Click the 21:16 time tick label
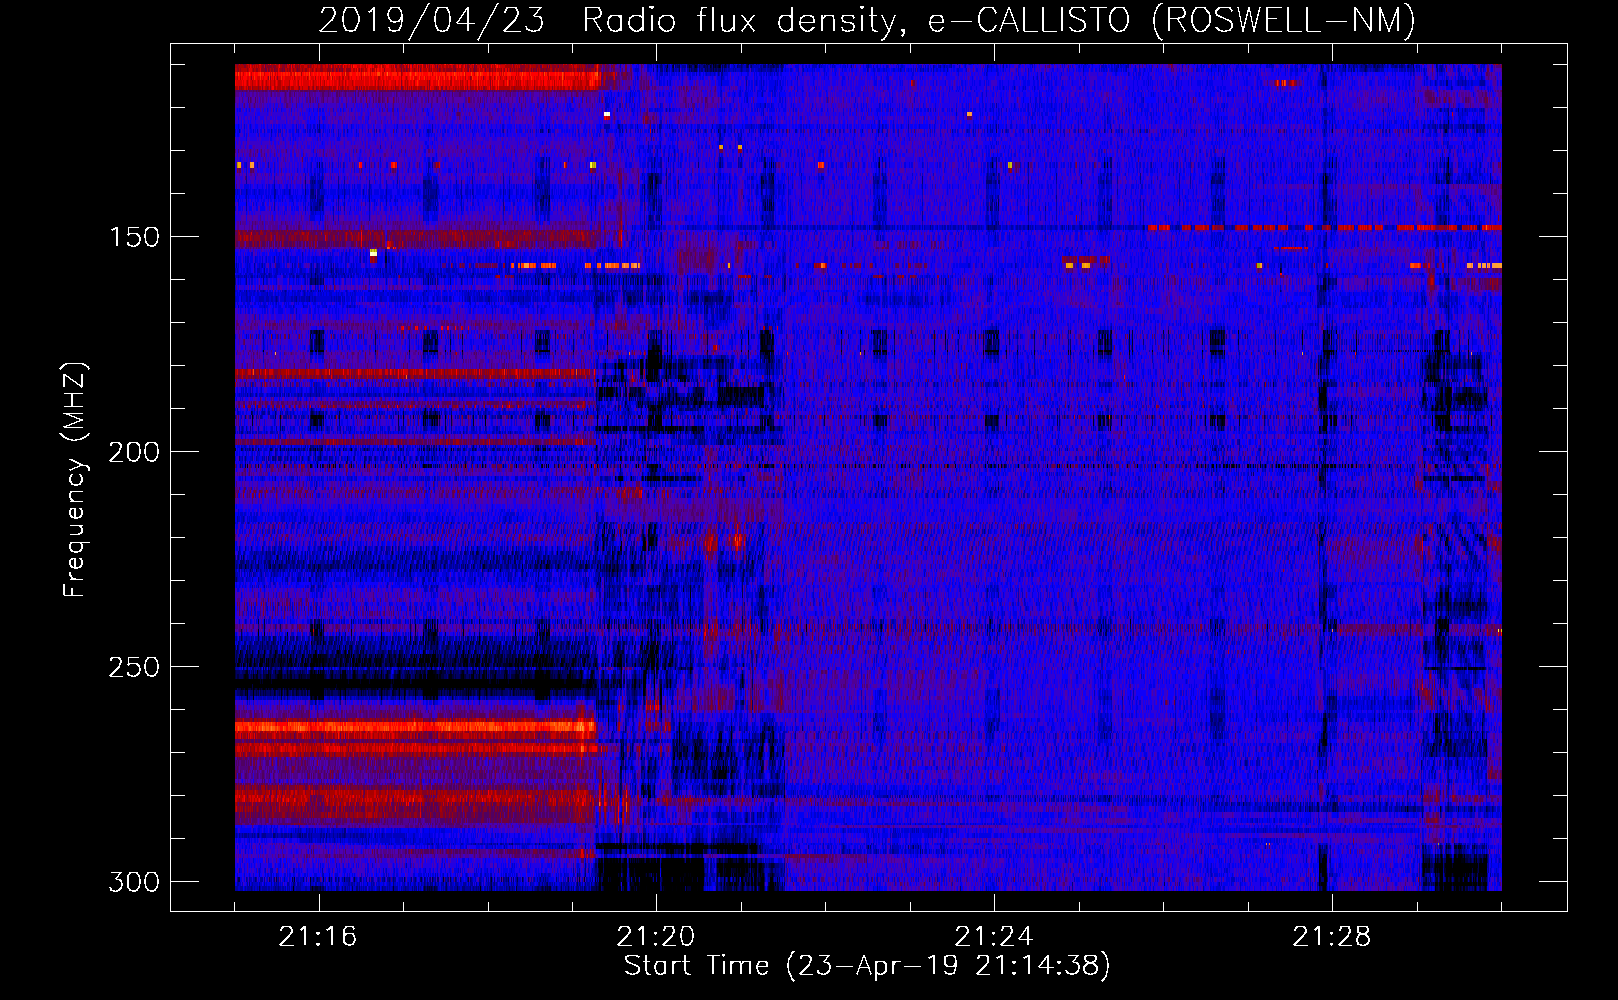The height and width of the screenshot is (1000, 1618). coord(318,937)
